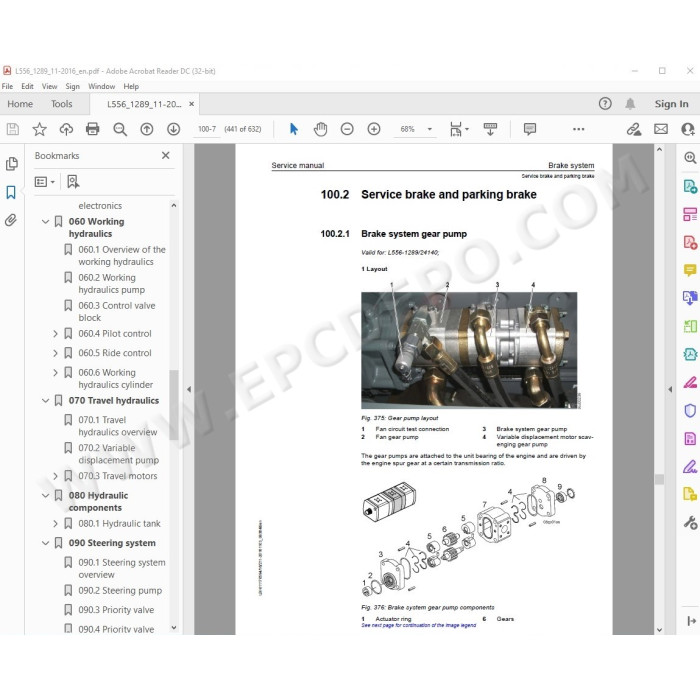Click the Sign In button

671,104
